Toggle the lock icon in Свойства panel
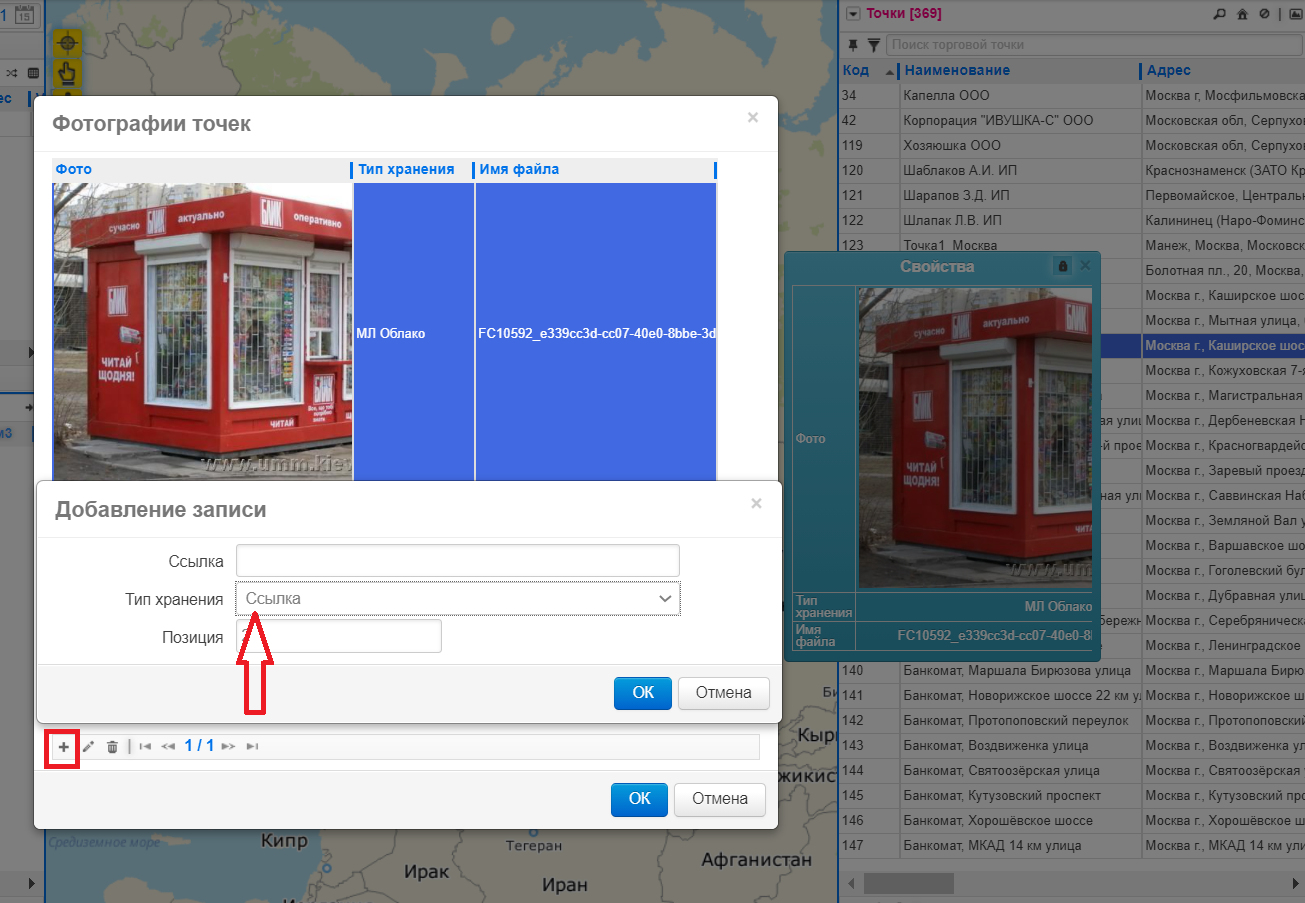The width and height of the screenshot is (1305, 903). pos(1063,266)
